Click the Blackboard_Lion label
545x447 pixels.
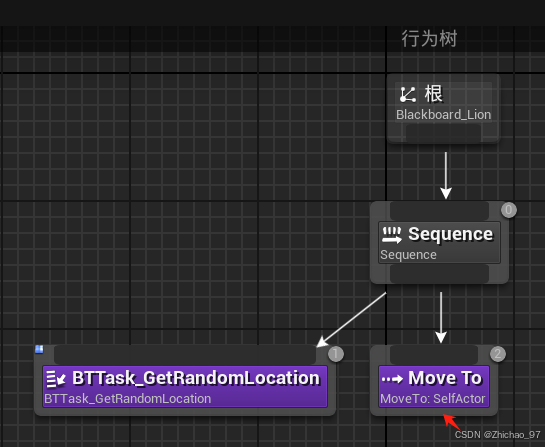pos(444,115)
